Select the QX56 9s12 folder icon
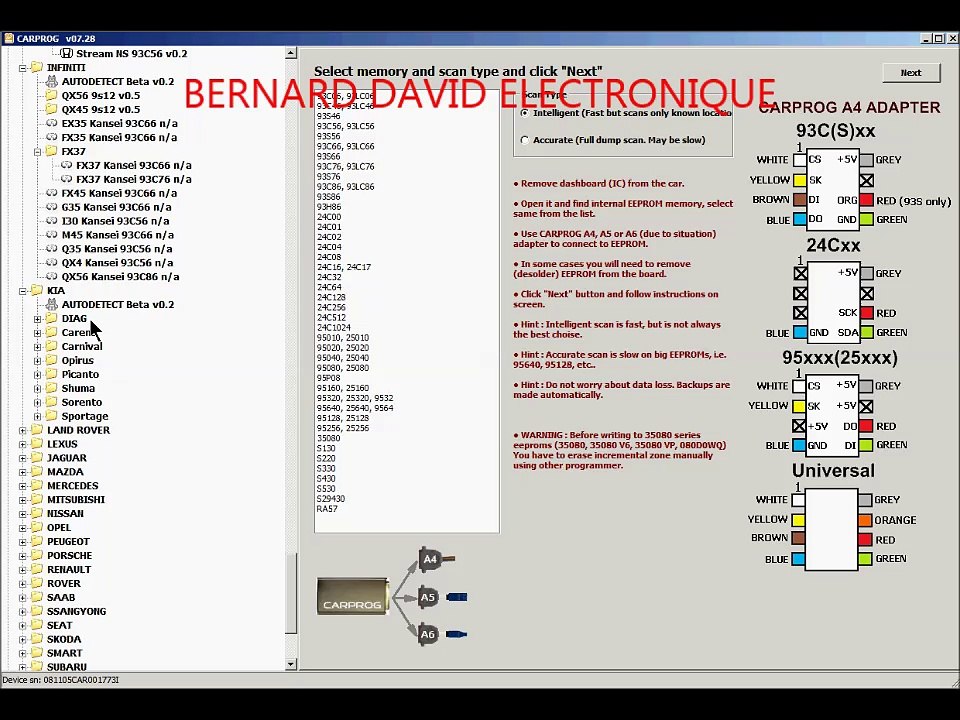Viewport: 960px width, 720px height. tap(52, 96)
